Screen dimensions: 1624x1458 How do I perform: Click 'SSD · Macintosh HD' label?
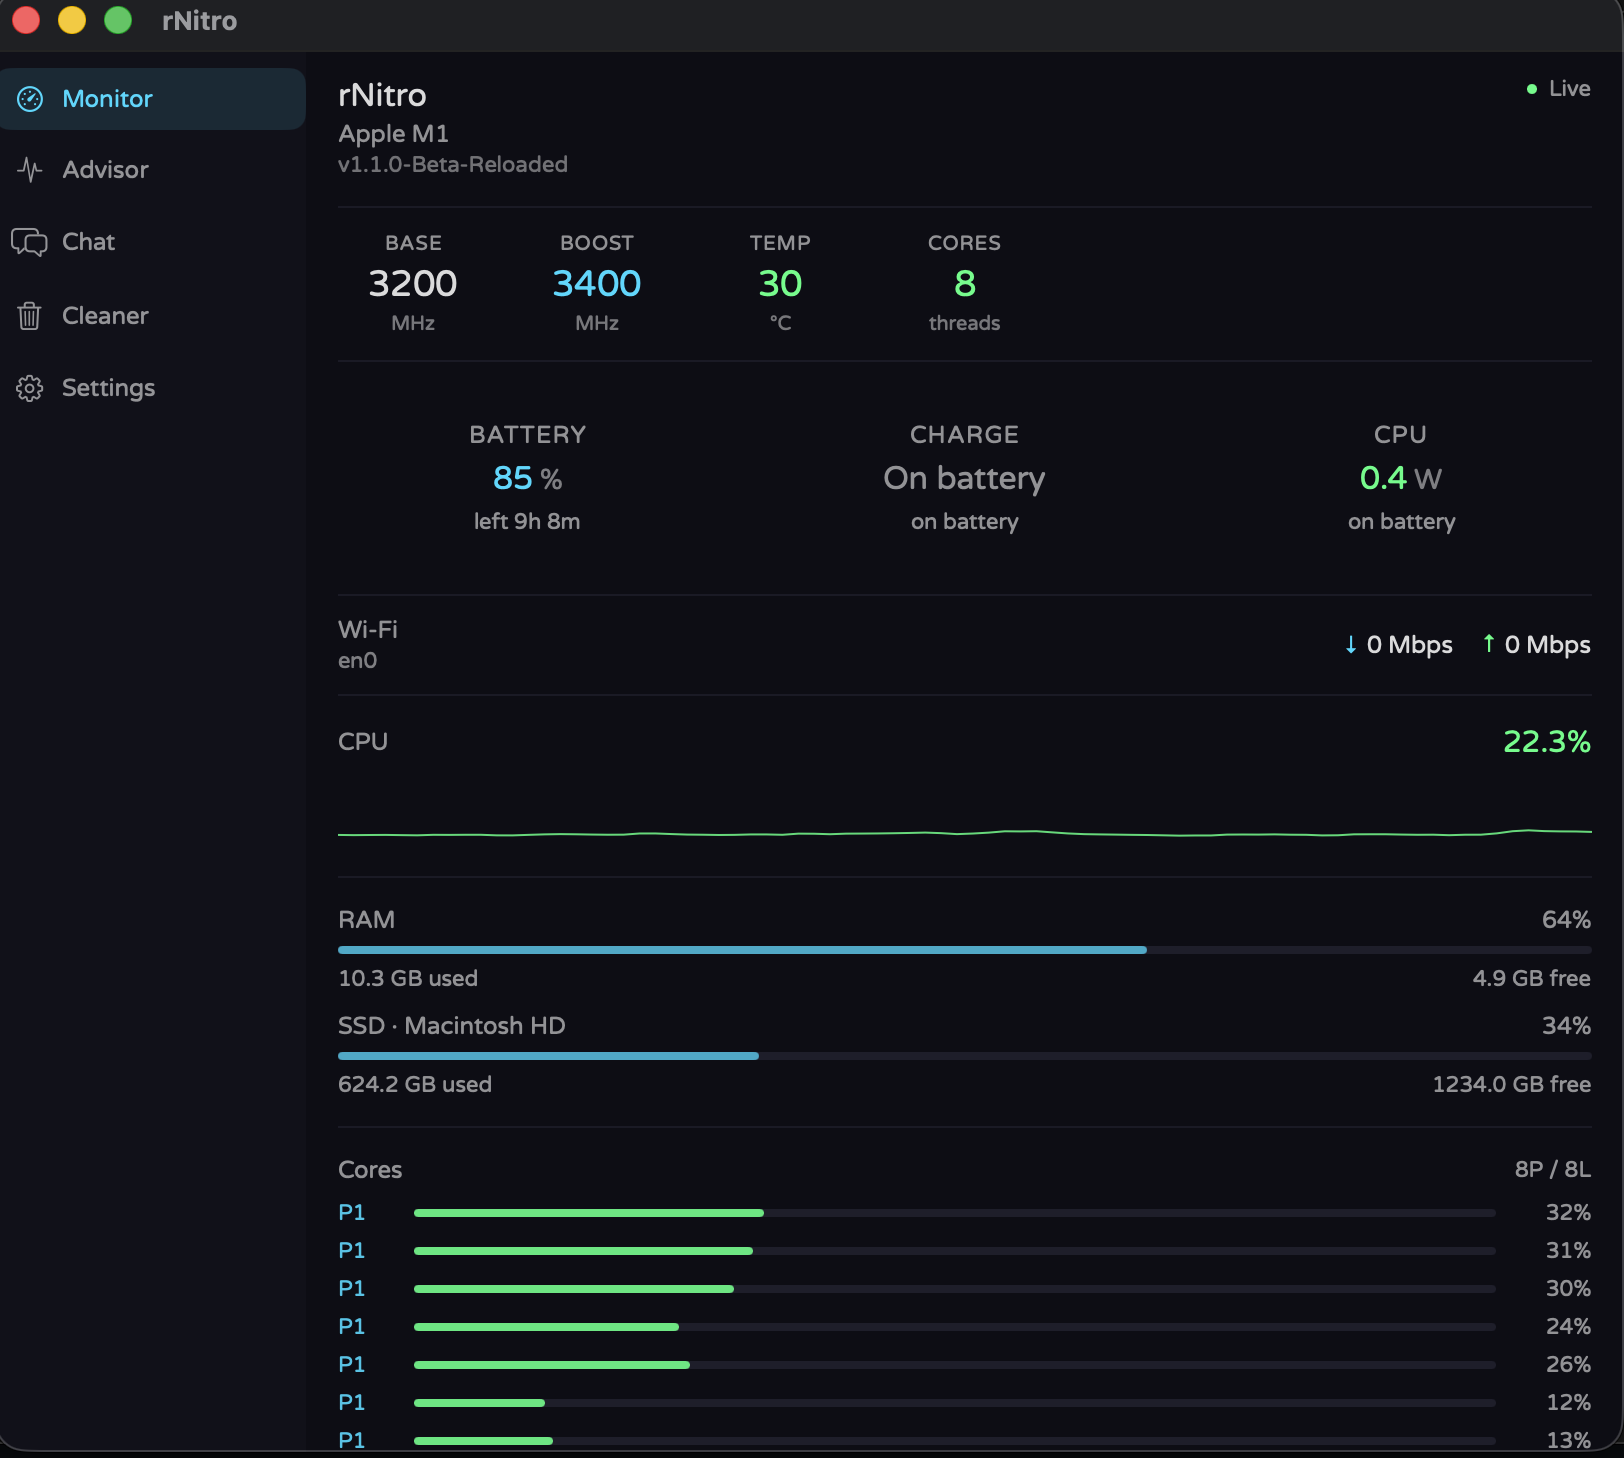452,1026
